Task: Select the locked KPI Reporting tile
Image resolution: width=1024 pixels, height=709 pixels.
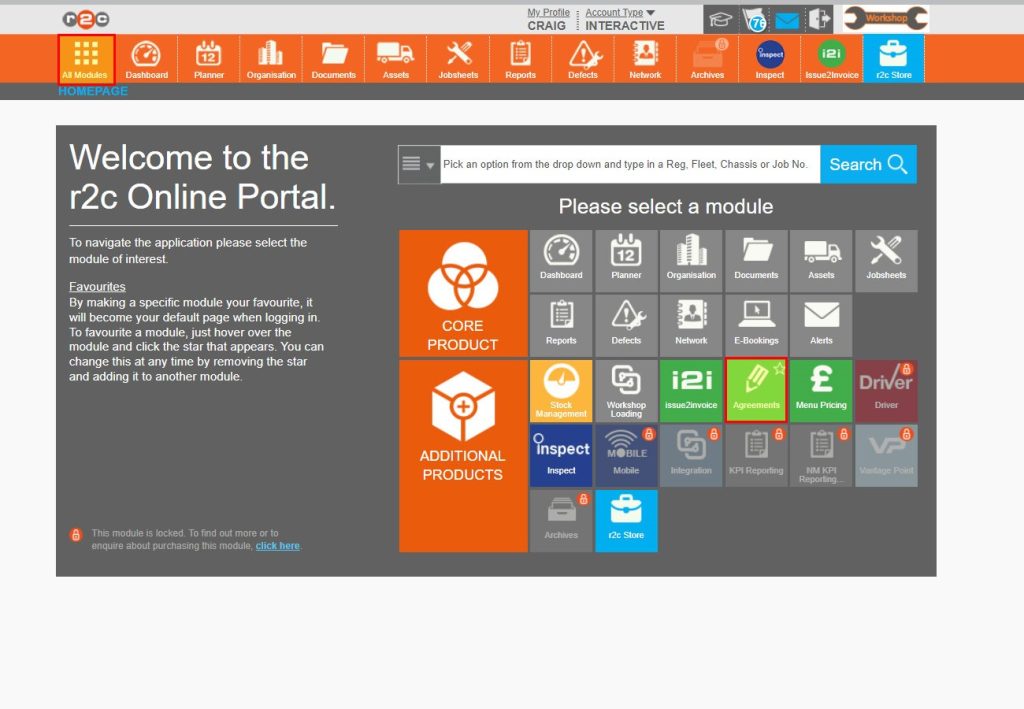Action: pyautogui.click(x=756, y=456)
